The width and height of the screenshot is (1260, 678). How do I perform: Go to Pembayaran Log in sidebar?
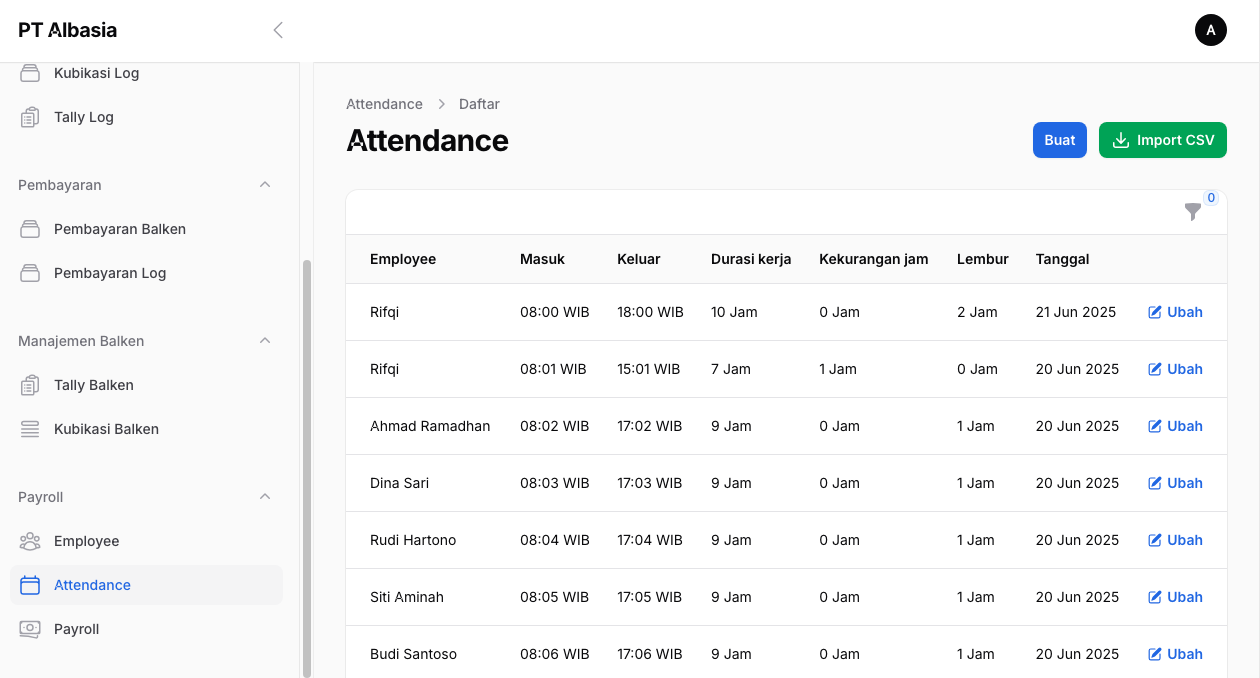point(110,273)
